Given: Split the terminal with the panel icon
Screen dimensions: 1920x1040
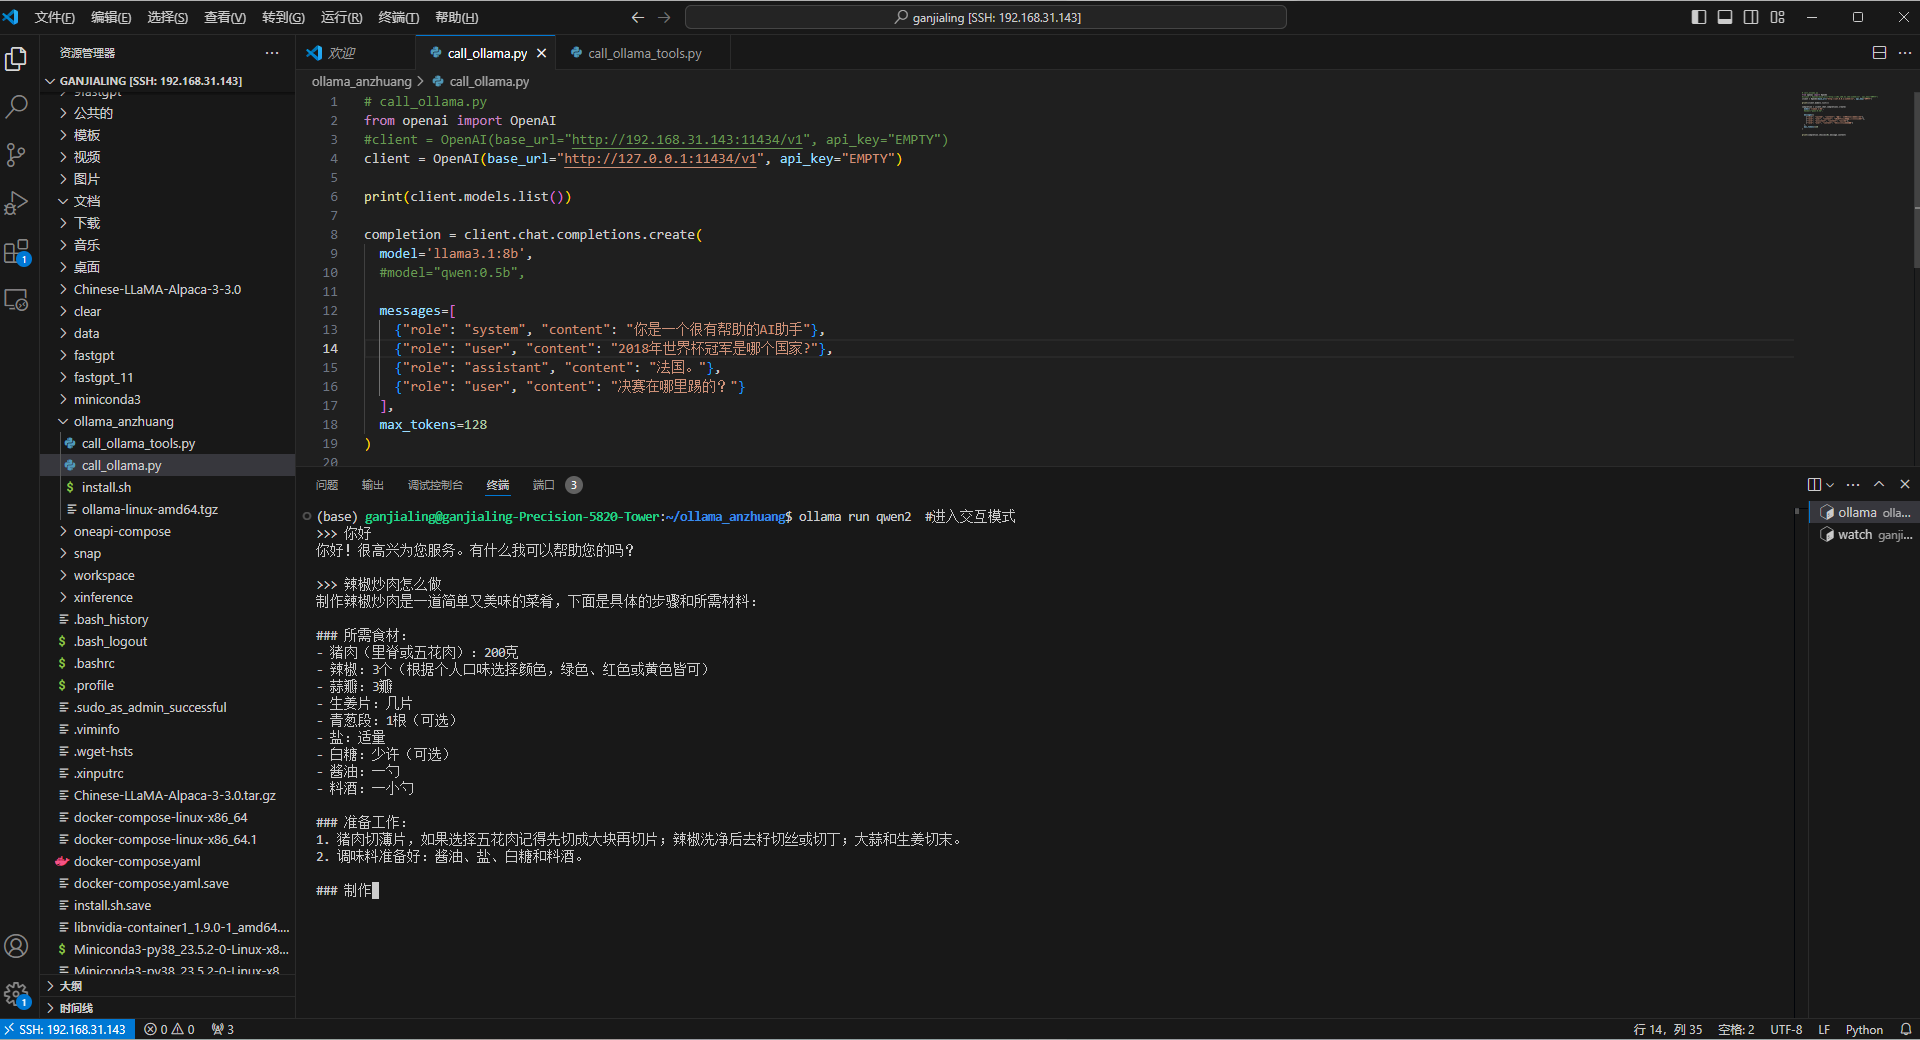Looking at the screenshot, I should (1814, 485).
